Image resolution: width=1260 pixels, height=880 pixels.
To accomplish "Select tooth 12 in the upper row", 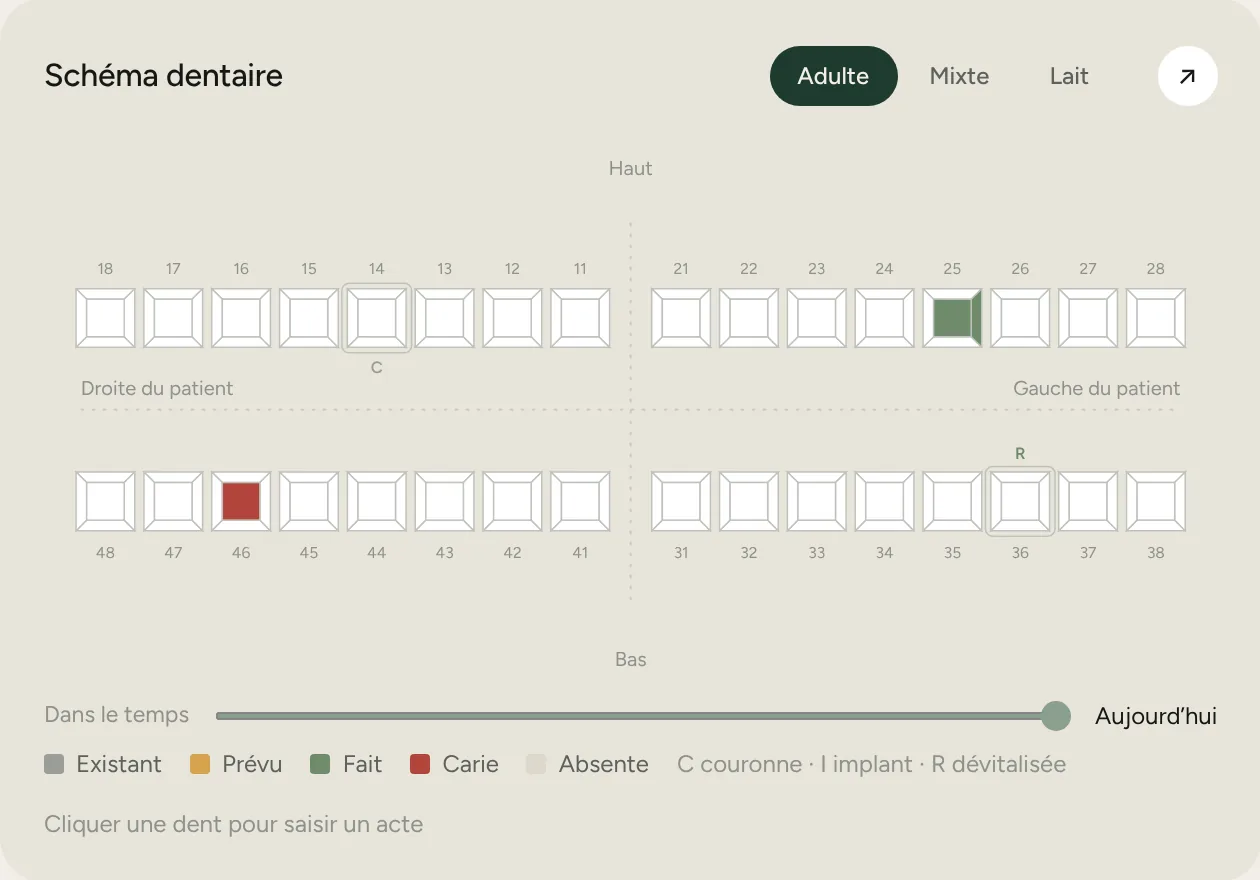I will click(512, 318).
